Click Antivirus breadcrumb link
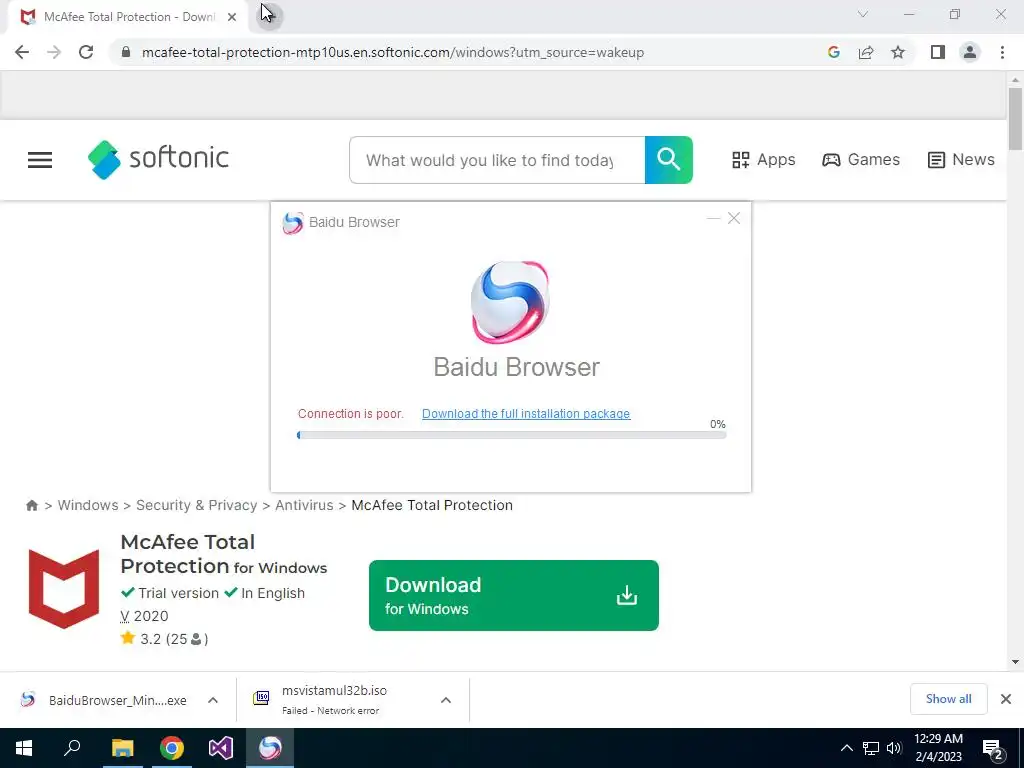Image resolution: width=1024 pixels, height=768 pixels. click(x=304, y=505)
